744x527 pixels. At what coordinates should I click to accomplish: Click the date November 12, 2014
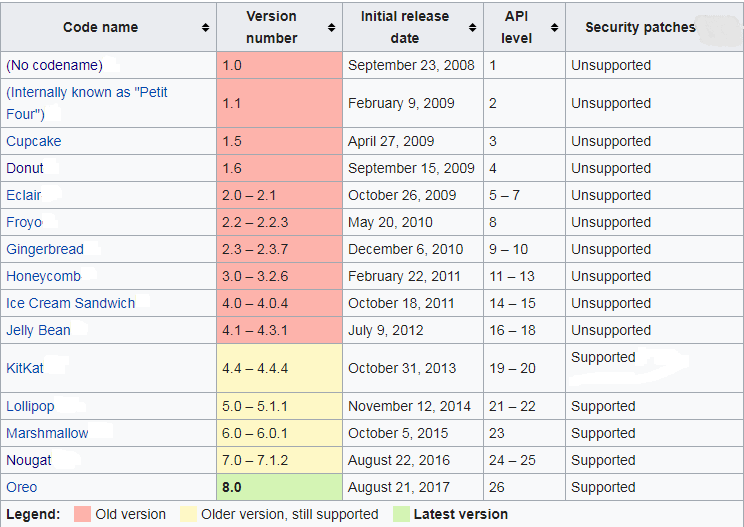pyautogui.click(x=409, y=406)
